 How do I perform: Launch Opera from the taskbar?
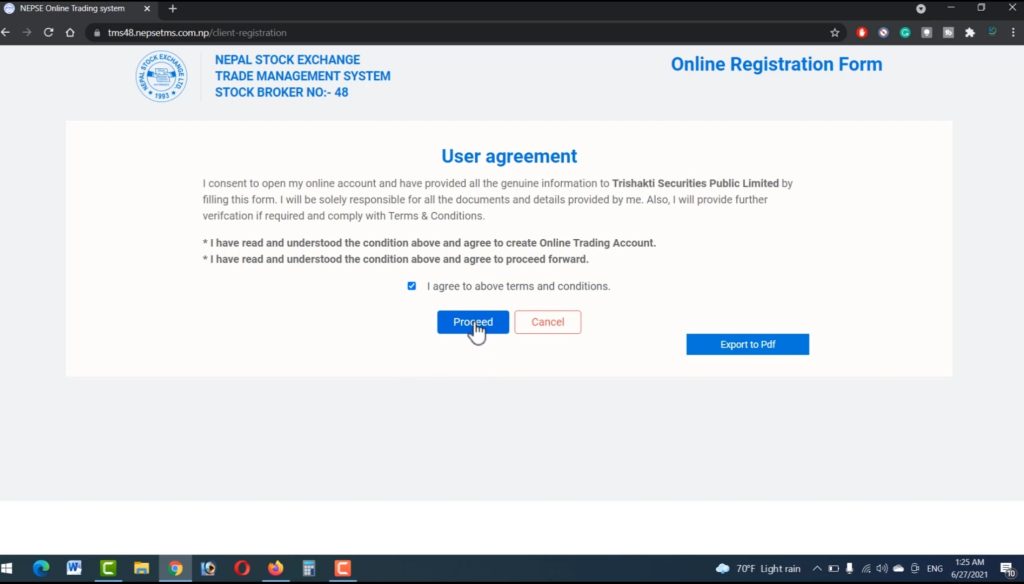point(242,568)
